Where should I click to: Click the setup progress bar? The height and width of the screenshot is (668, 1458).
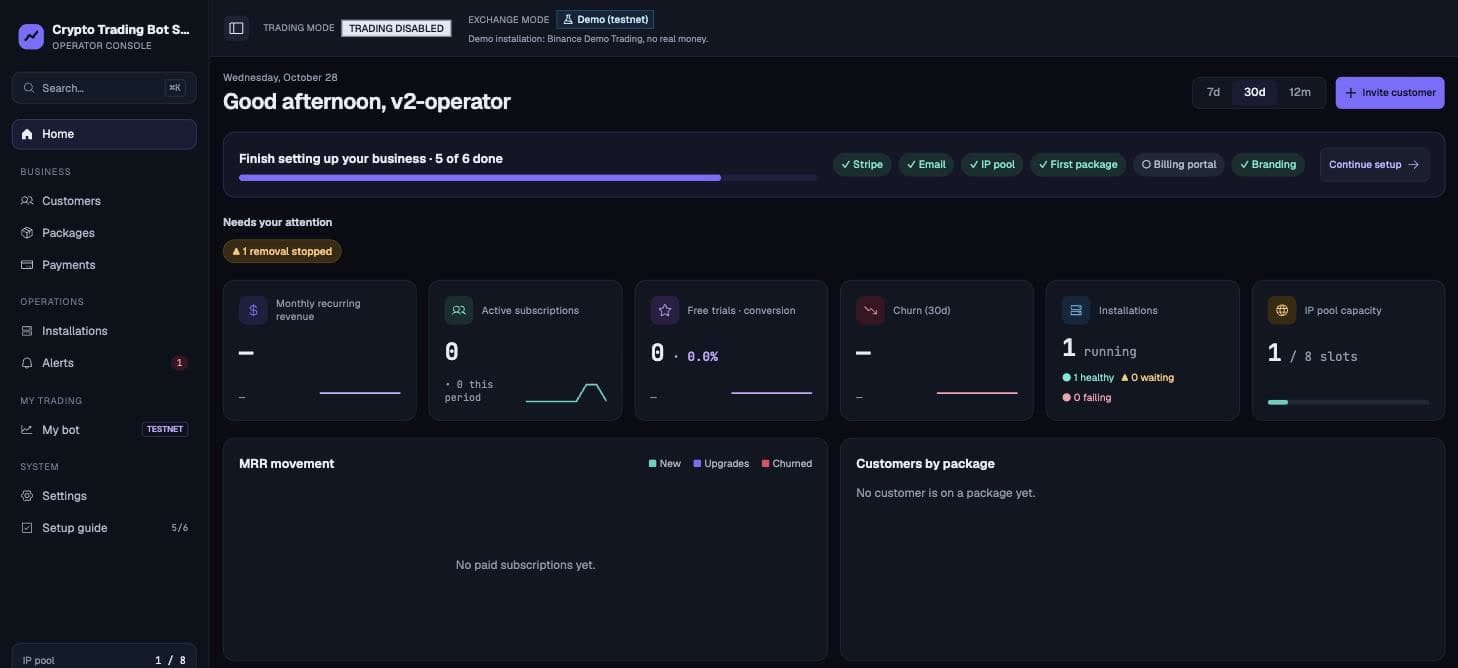[528, 178]
